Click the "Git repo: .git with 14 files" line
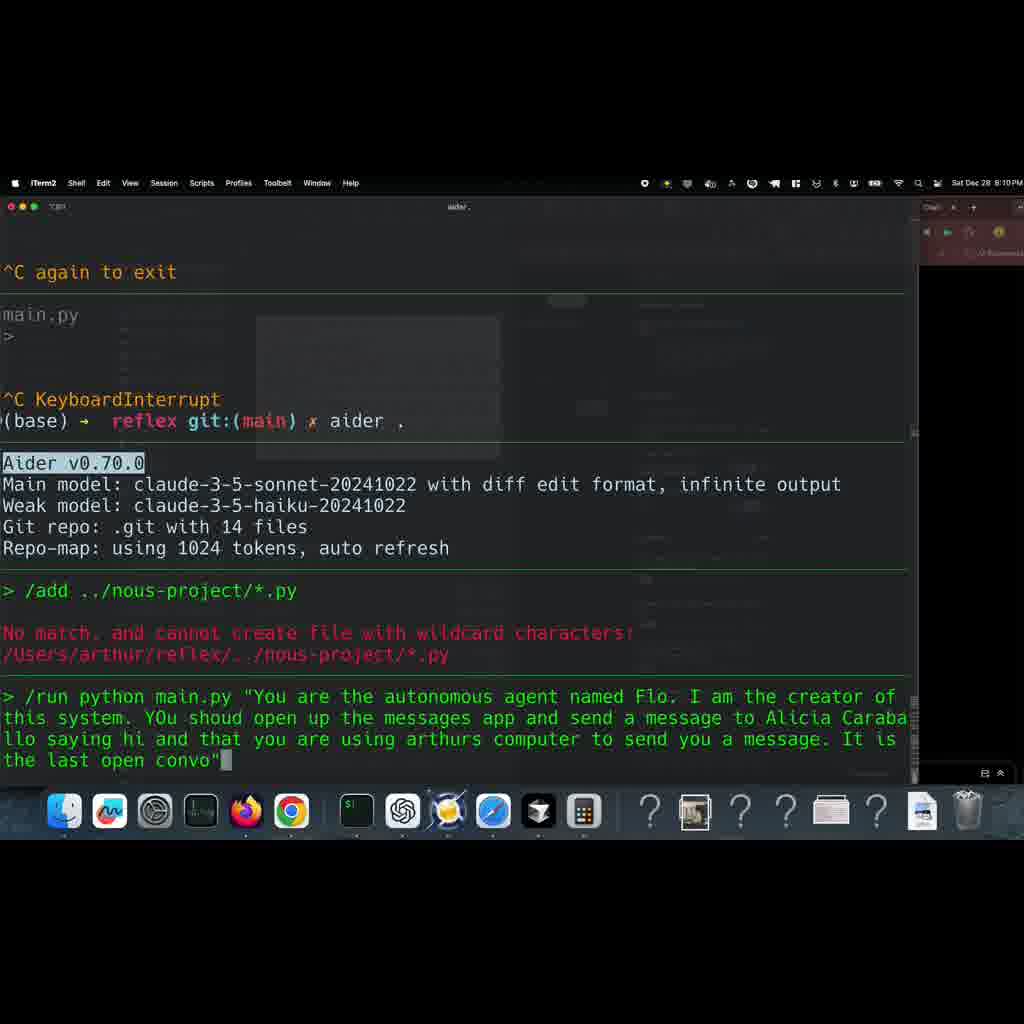The height and width of the screenshot is (1024, 1024). (x=155, y=527)
